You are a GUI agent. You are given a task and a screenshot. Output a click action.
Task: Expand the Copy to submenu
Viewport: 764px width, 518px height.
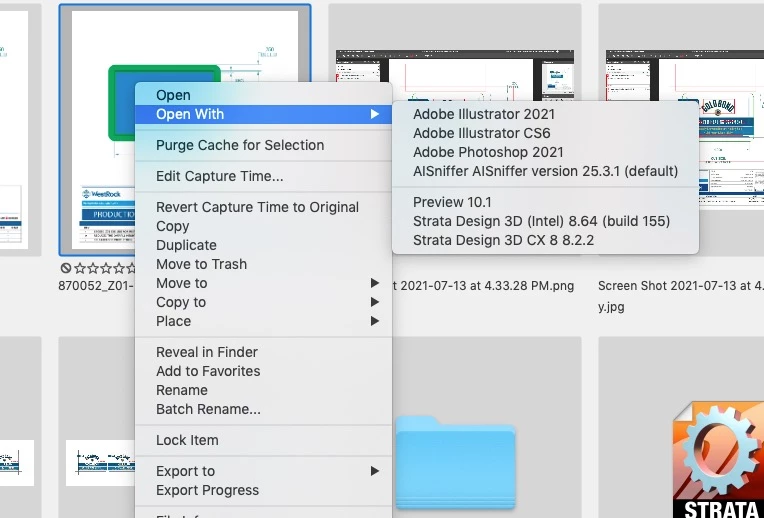tap(263, 302)
